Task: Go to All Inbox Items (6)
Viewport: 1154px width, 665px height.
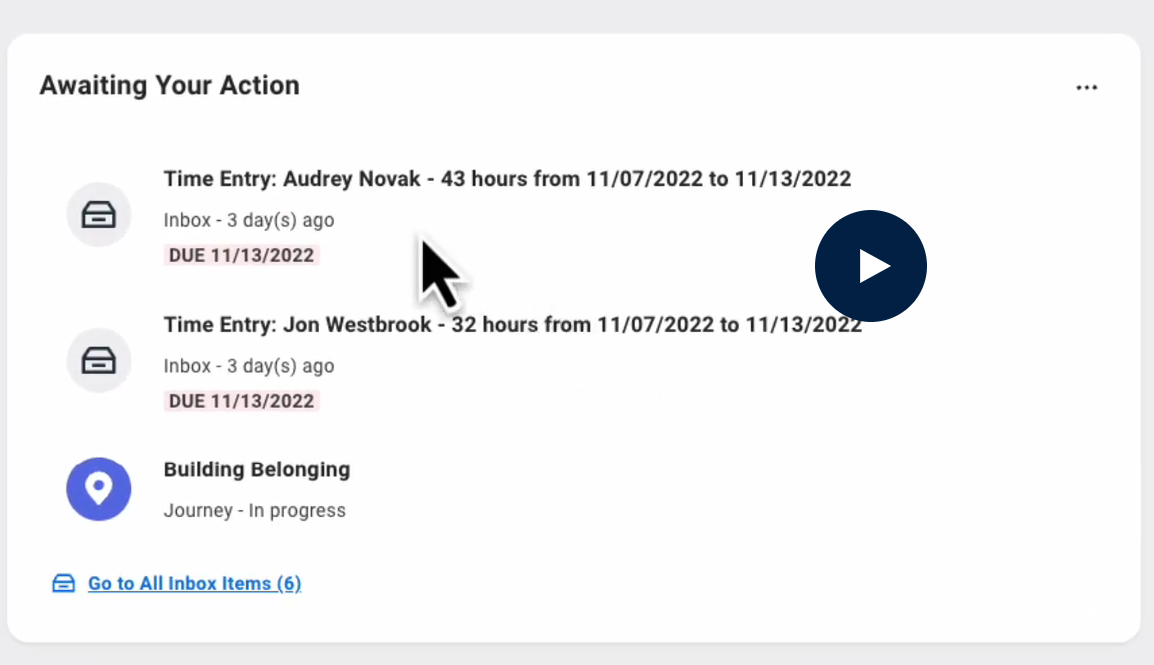Action: point(194,583)
